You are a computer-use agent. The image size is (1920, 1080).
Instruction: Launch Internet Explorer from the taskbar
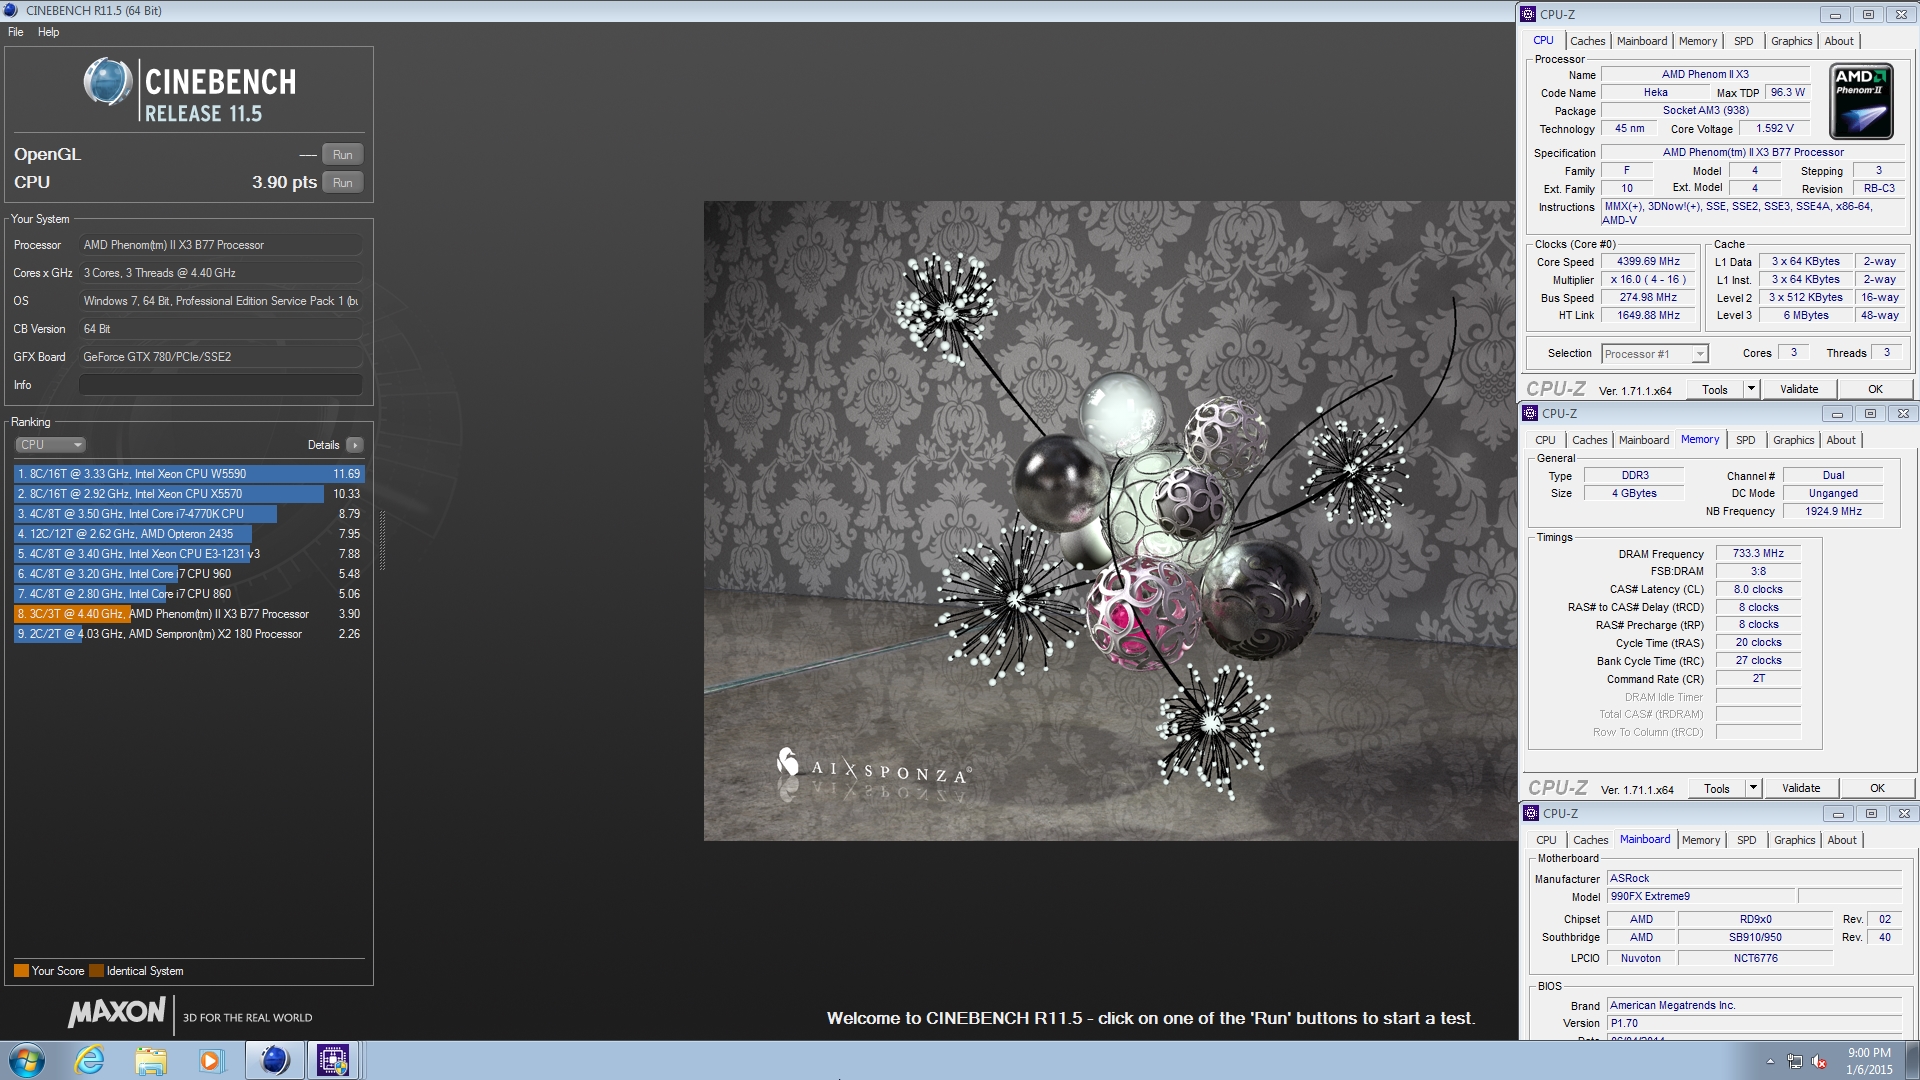tap(90, 1060)
